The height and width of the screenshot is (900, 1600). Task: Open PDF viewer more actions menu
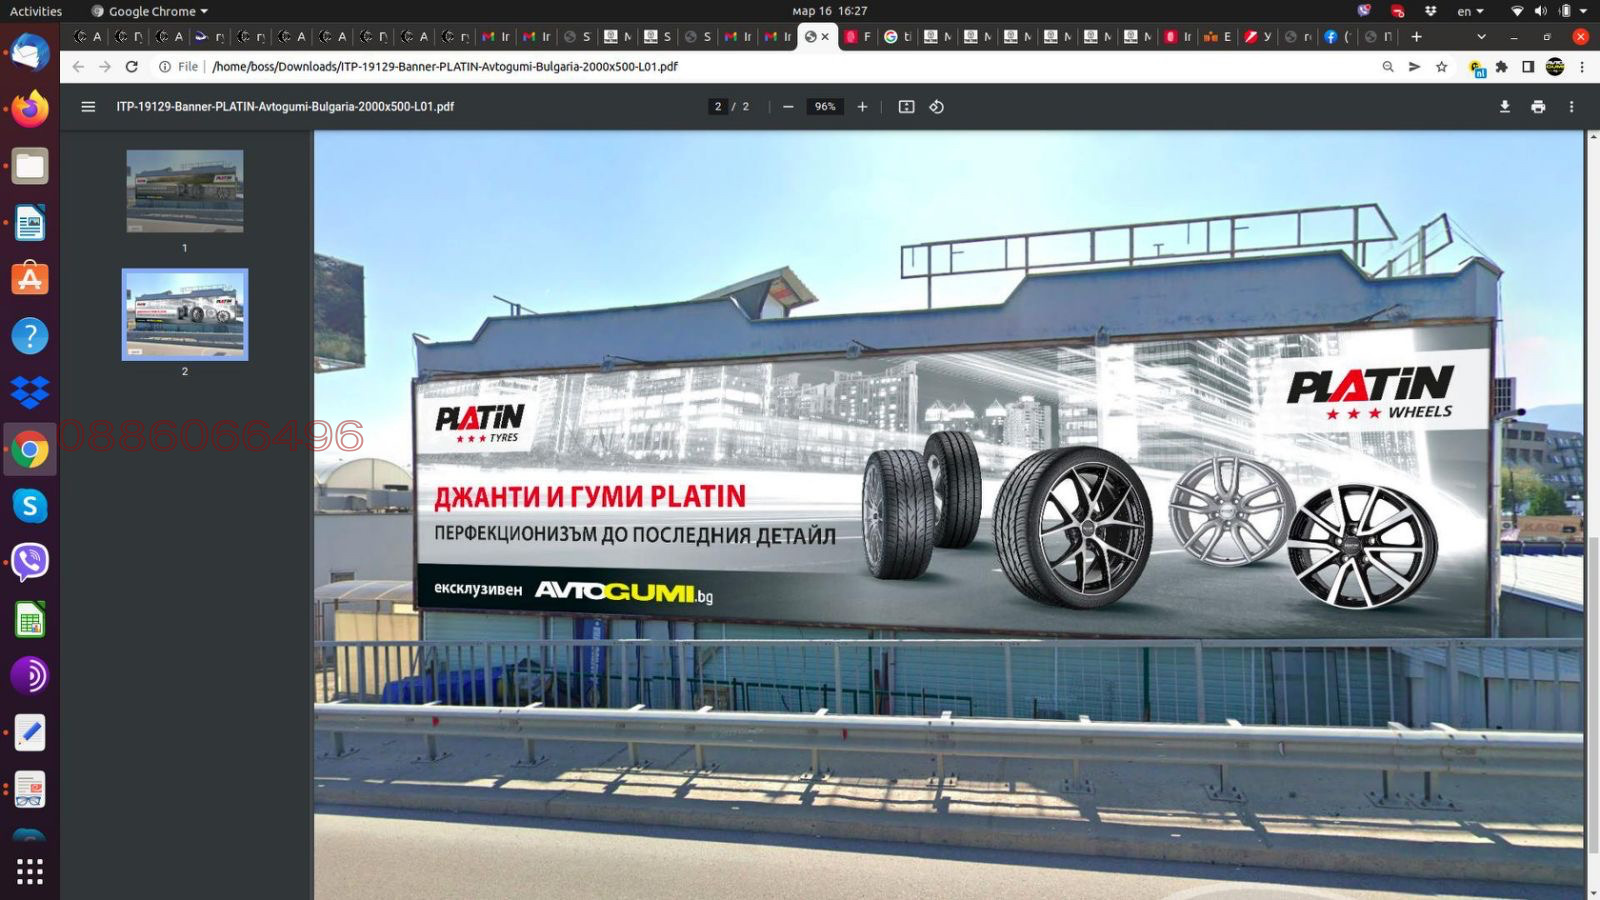[1571, 107]
